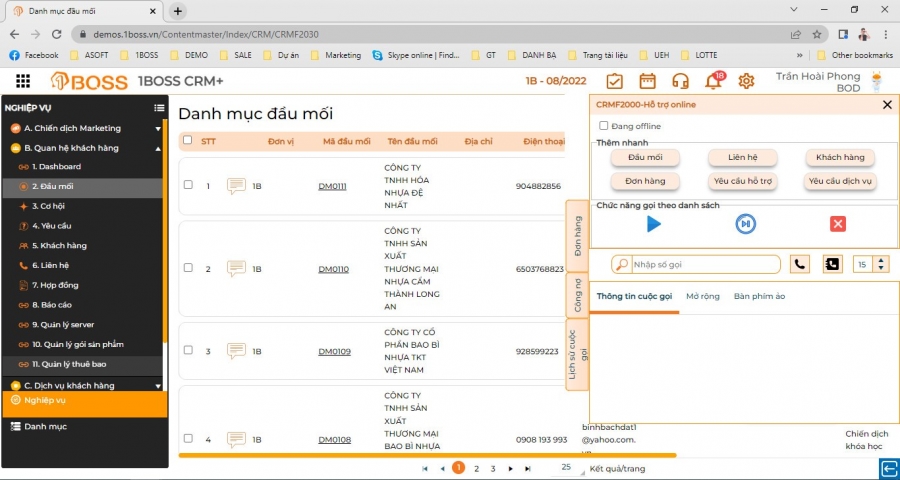Quick add a Khách hàng

(840, 157)
